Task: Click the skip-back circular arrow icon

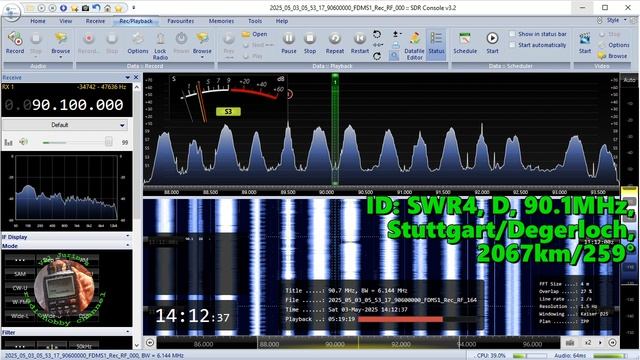Action: 377,34
